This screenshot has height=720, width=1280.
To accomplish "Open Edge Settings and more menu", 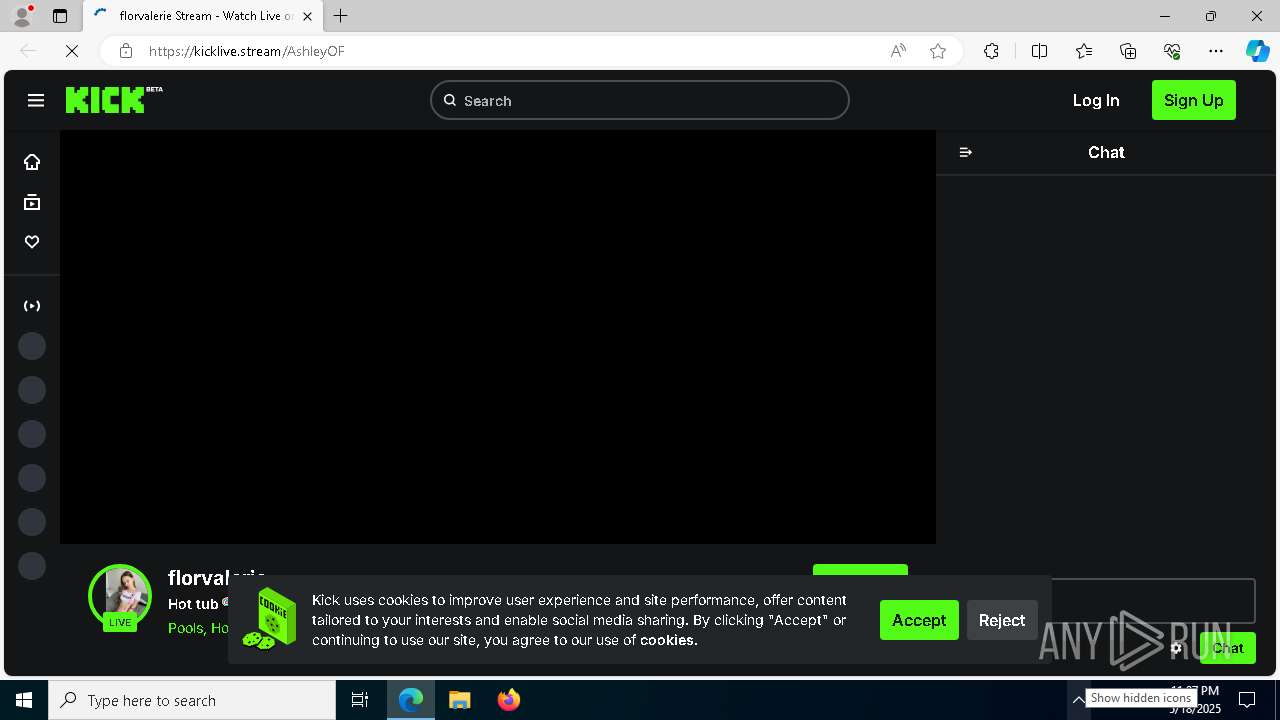I will click(x=1216, y=51).
